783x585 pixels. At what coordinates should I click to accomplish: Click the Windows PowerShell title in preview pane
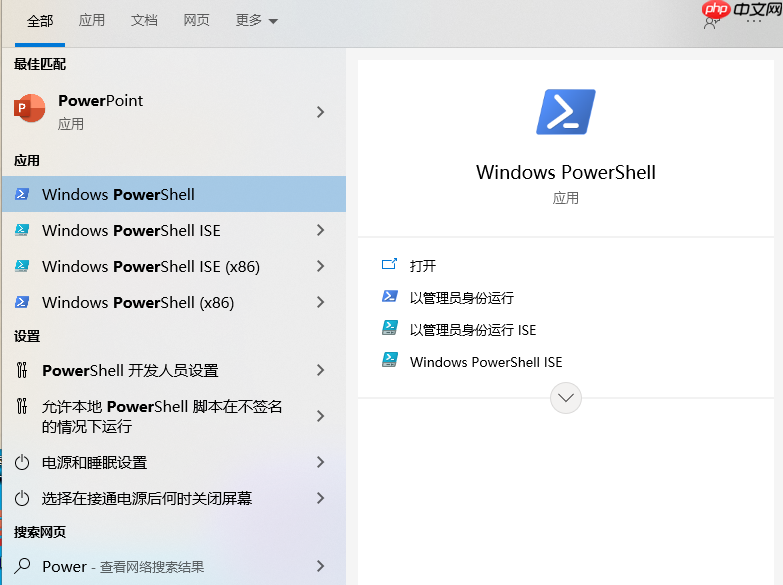tap(566, 172)
